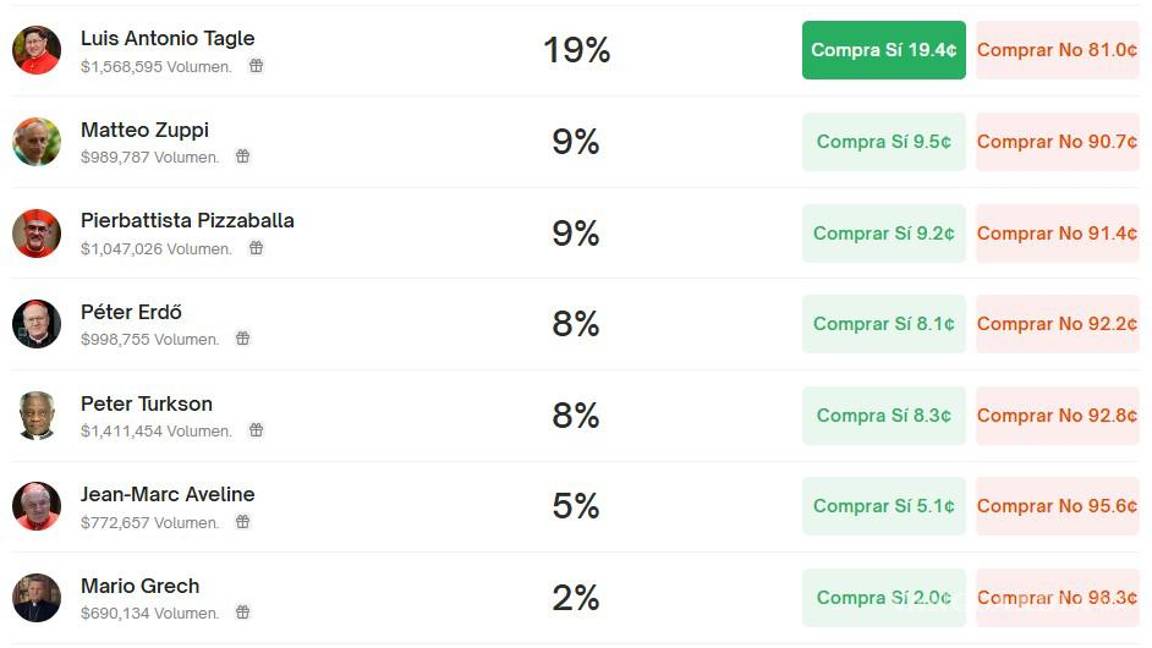Click the gift icon beside Matteo Zuppi's volume
Image resolution: width=1152 pixels, height=648 pixels.
tap(243, 156)
